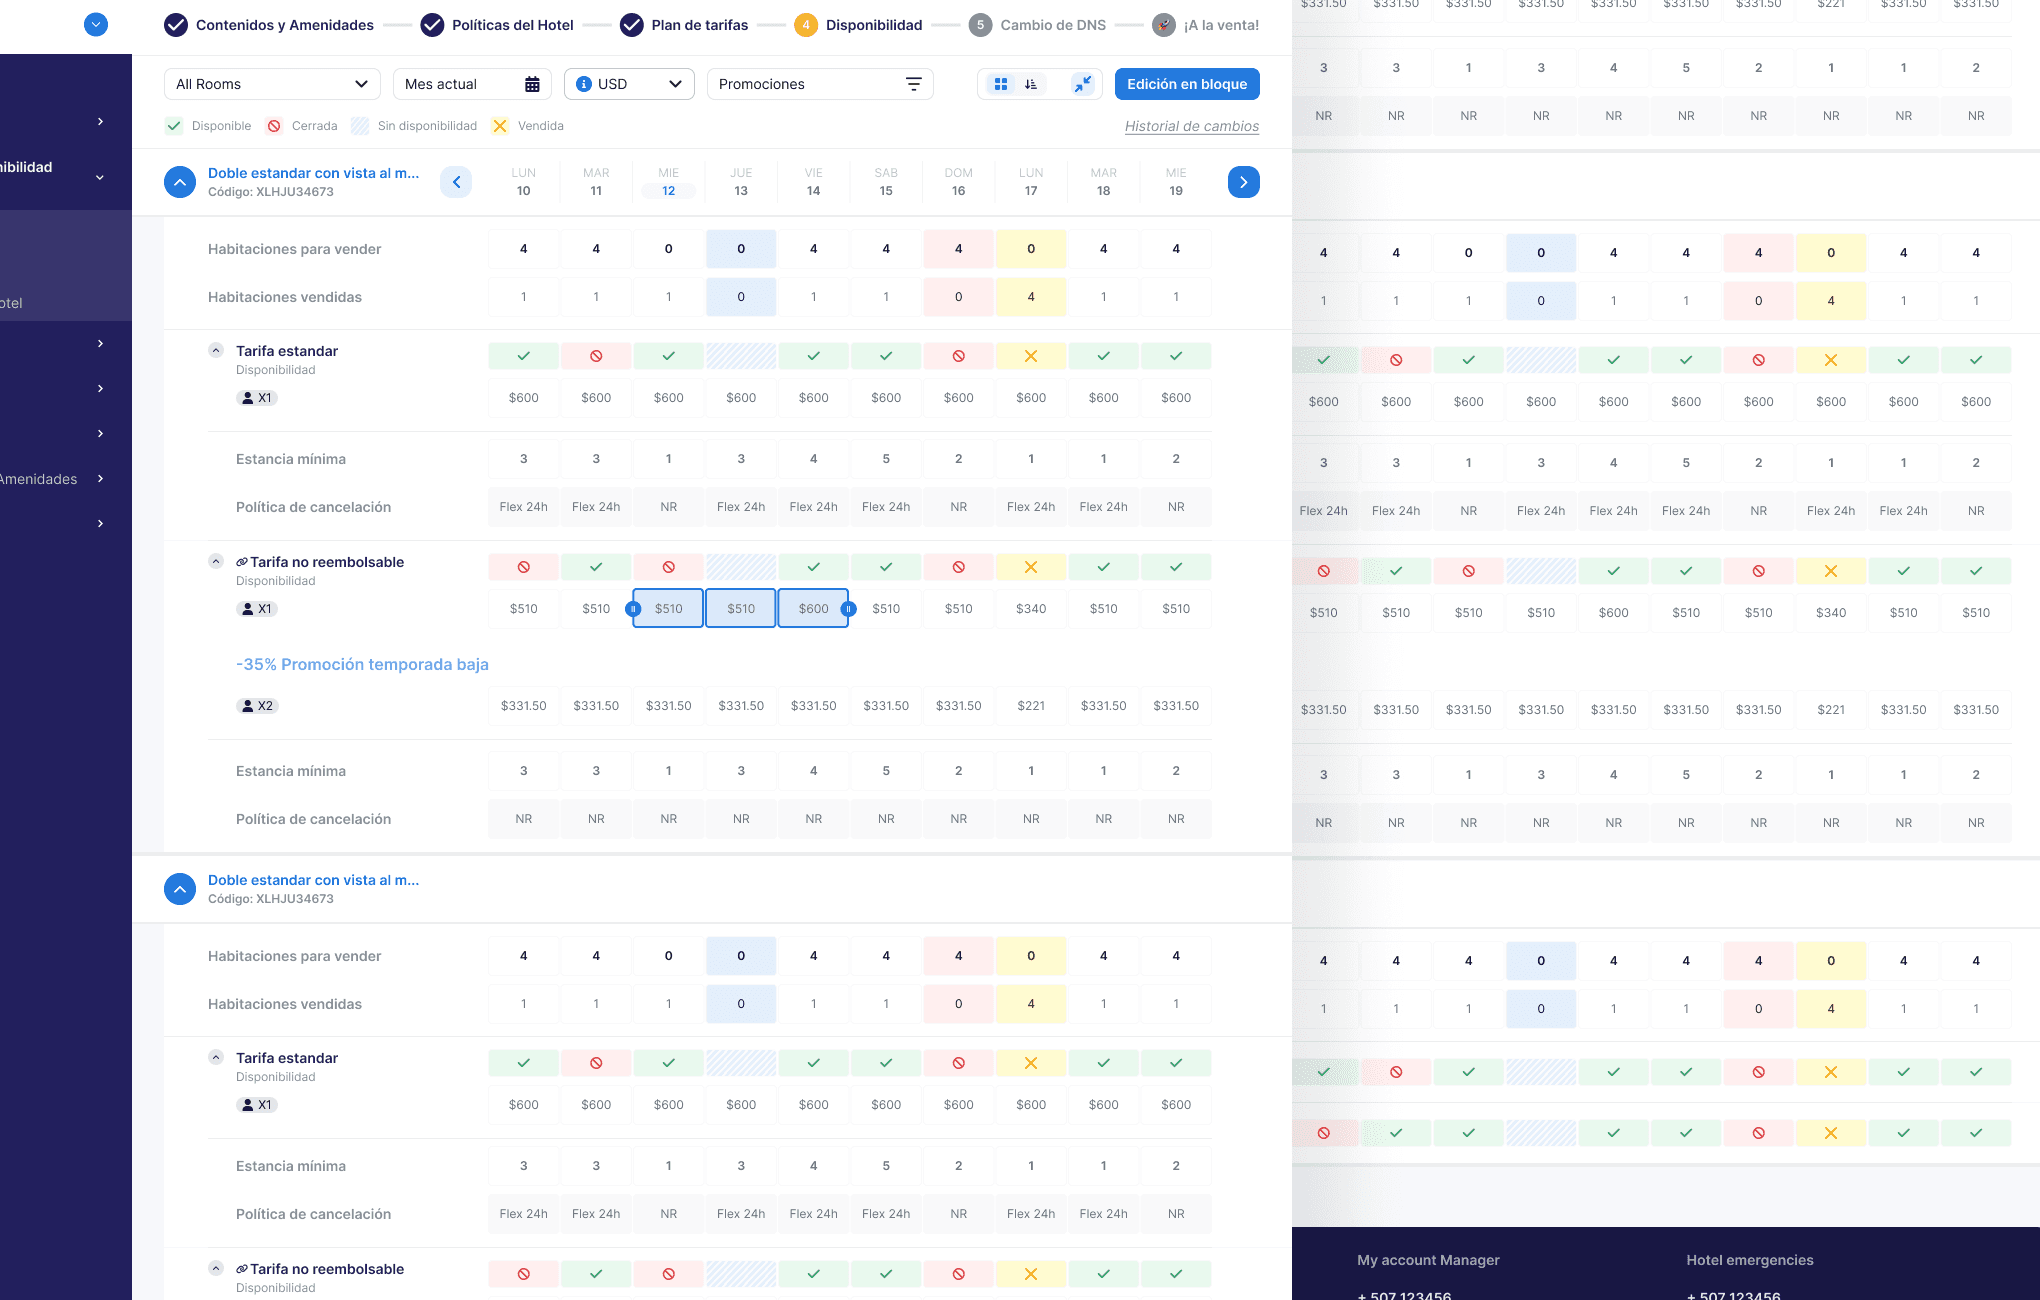Select Habitaciones para vender cell for JUE 13

741,249
